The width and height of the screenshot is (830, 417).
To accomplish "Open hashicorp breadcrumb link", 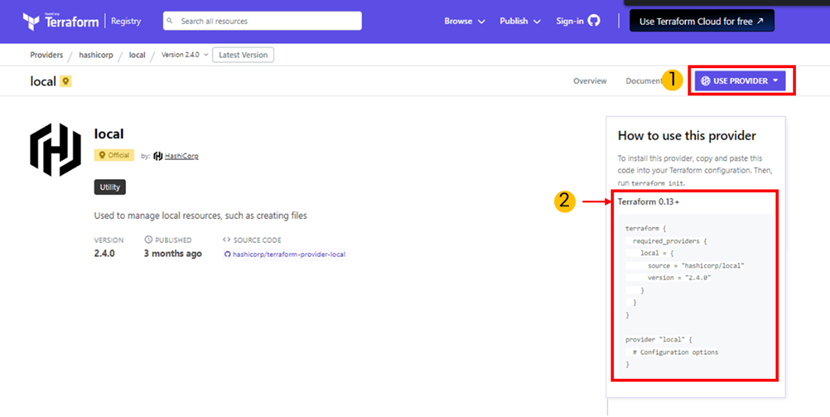I will click(96, 55).
